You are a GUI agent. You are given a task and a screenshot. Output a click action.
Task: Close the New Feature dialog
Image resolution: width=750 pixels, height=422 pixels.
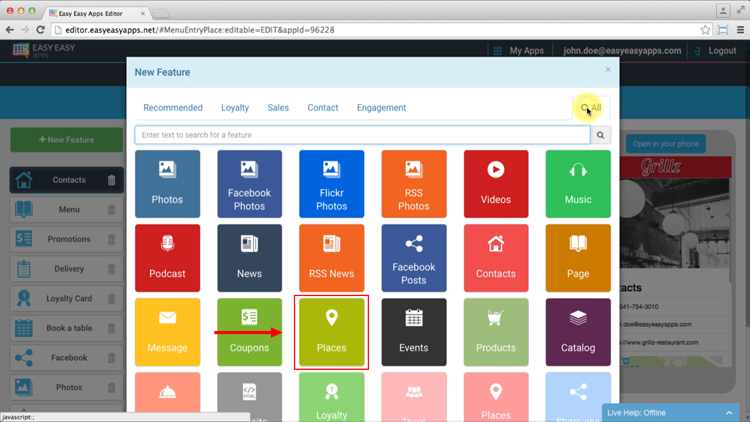608,70
